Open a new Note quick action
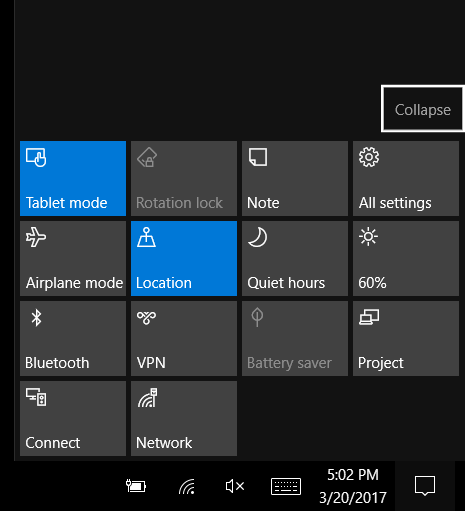Viewport: 465px width, 514px height. (x=295, y=178)
